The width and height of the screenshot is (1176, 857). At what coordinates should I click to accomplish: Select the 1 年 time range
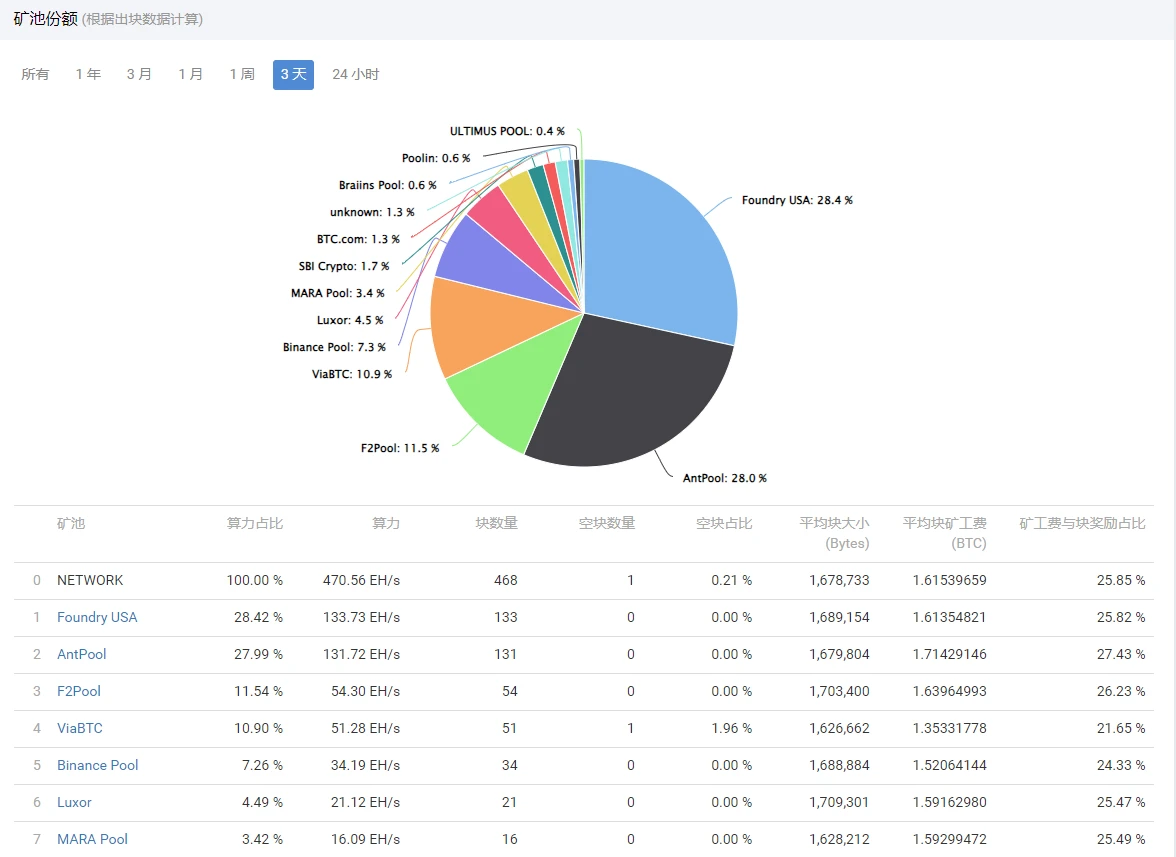tap(87, 74)
